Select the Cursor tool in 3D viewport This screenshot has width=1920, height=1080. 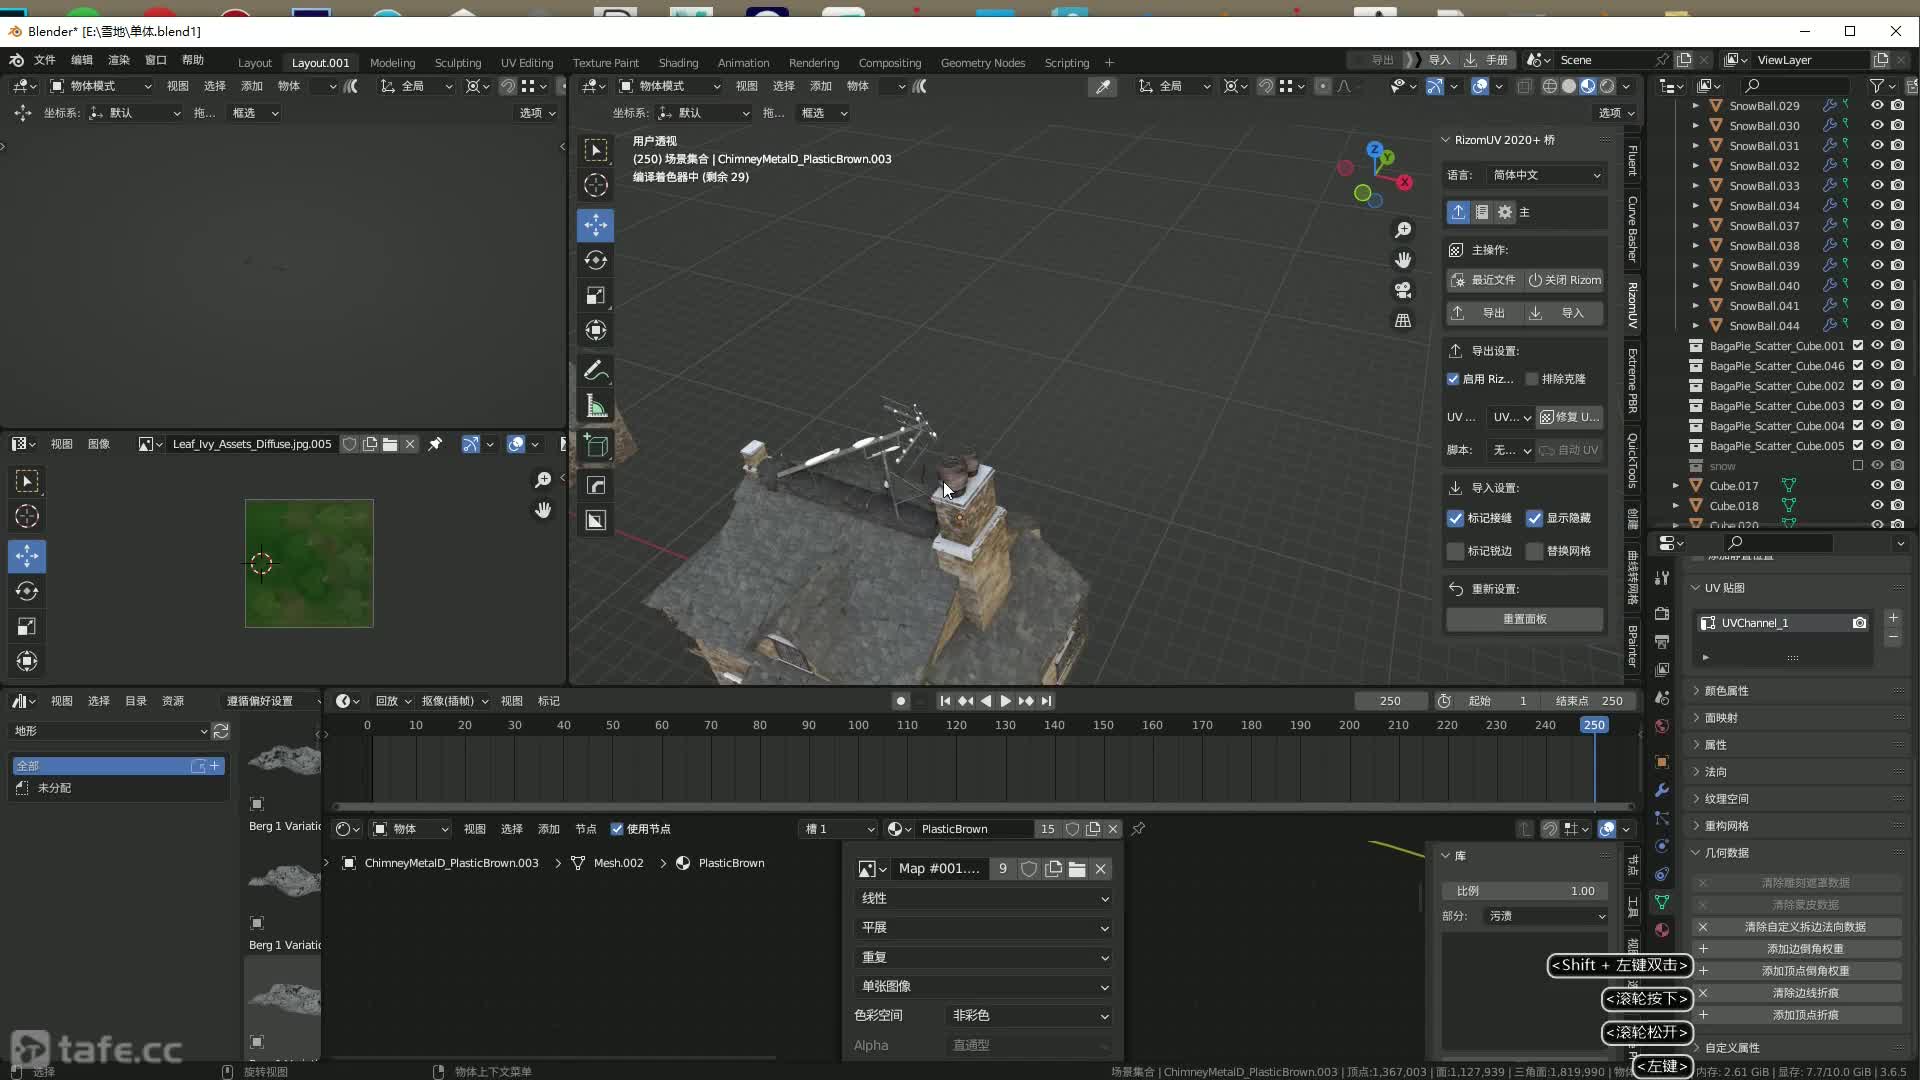tap(595, 185)
